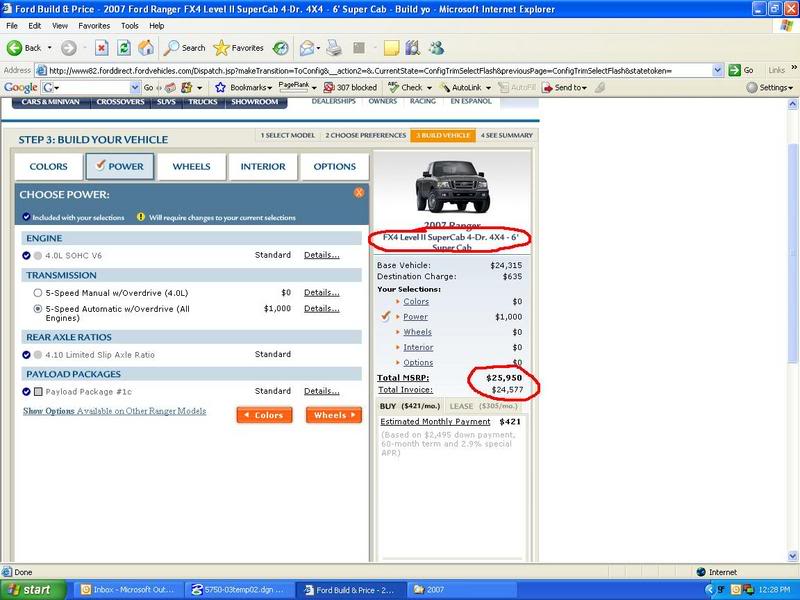The image size is (800, 600).
Task: Expand the Links toolbar chevron
Action: click(793, 67)
